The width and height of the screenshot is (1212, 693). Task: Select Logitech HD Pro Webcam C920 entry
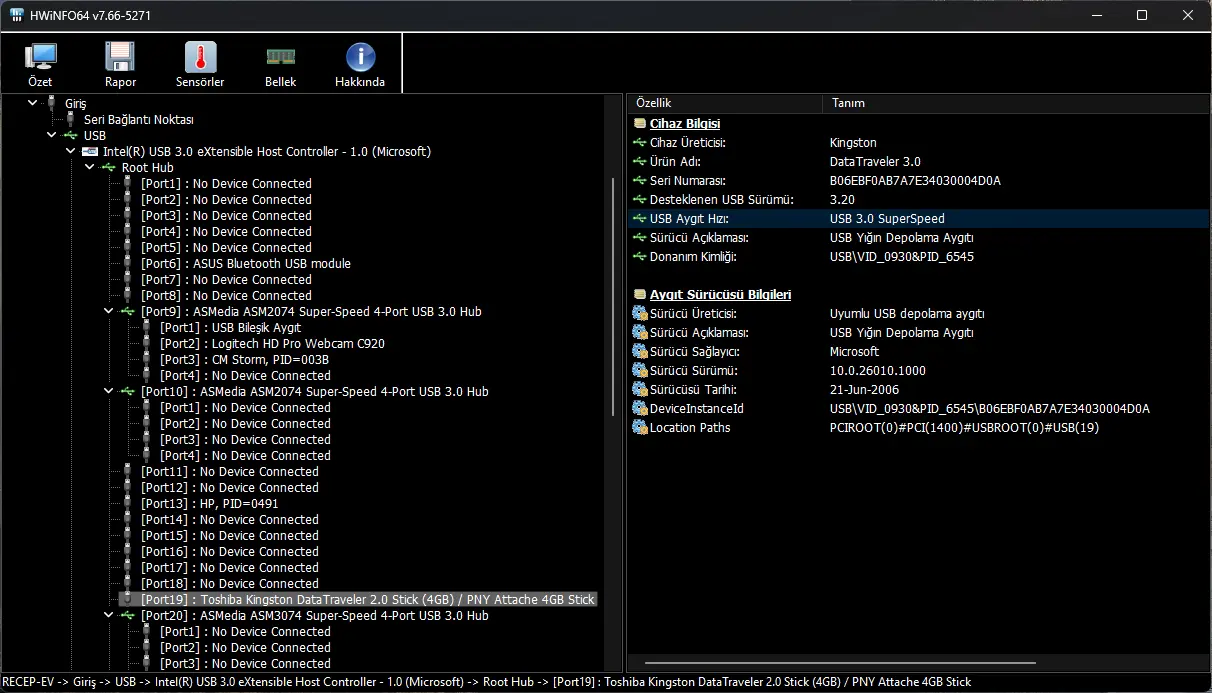272,343
